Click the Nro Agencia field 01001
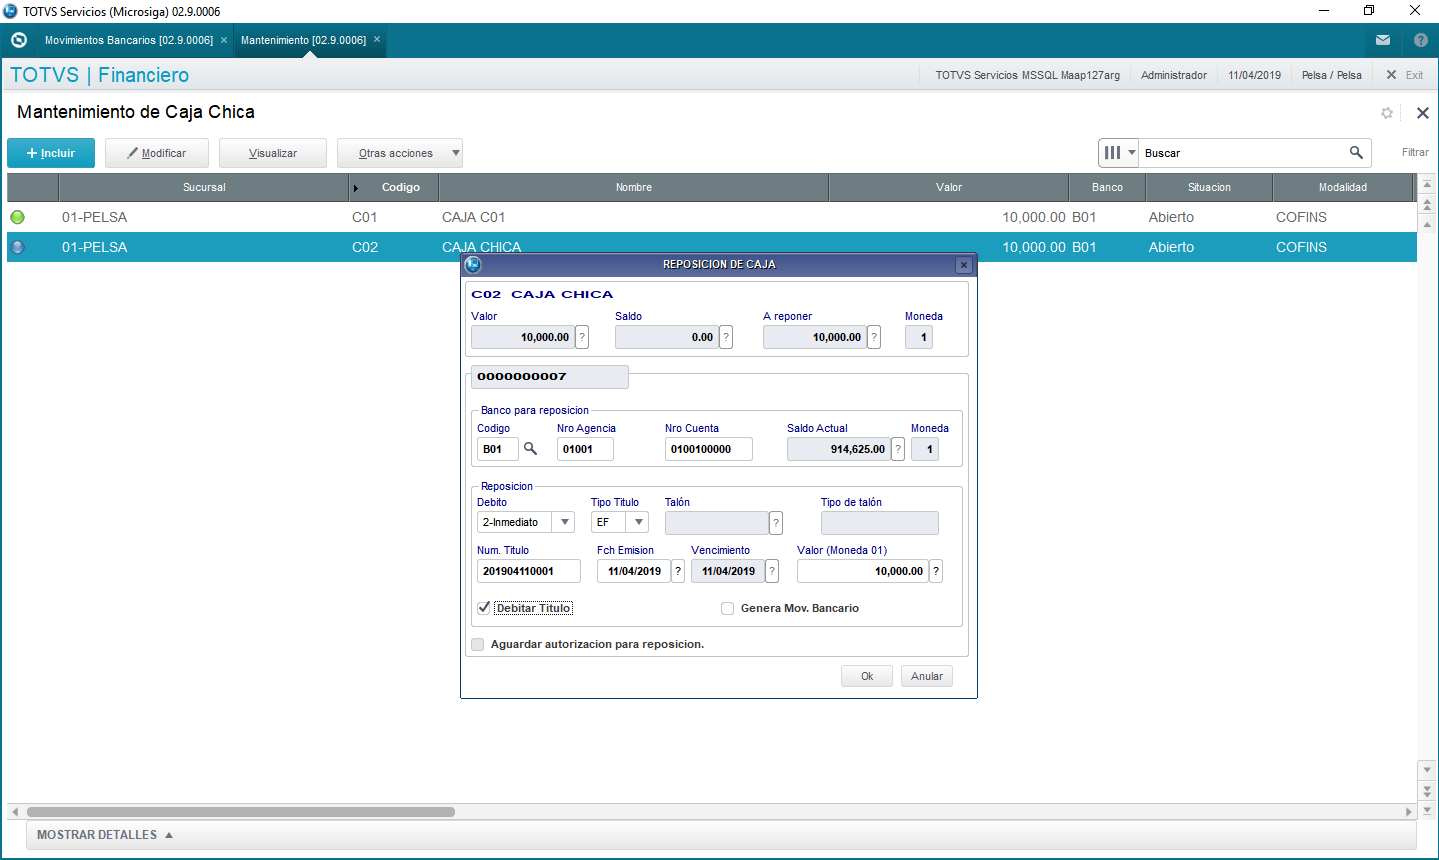This screenshot has width=1439, height=860. [x=585, y=449]
